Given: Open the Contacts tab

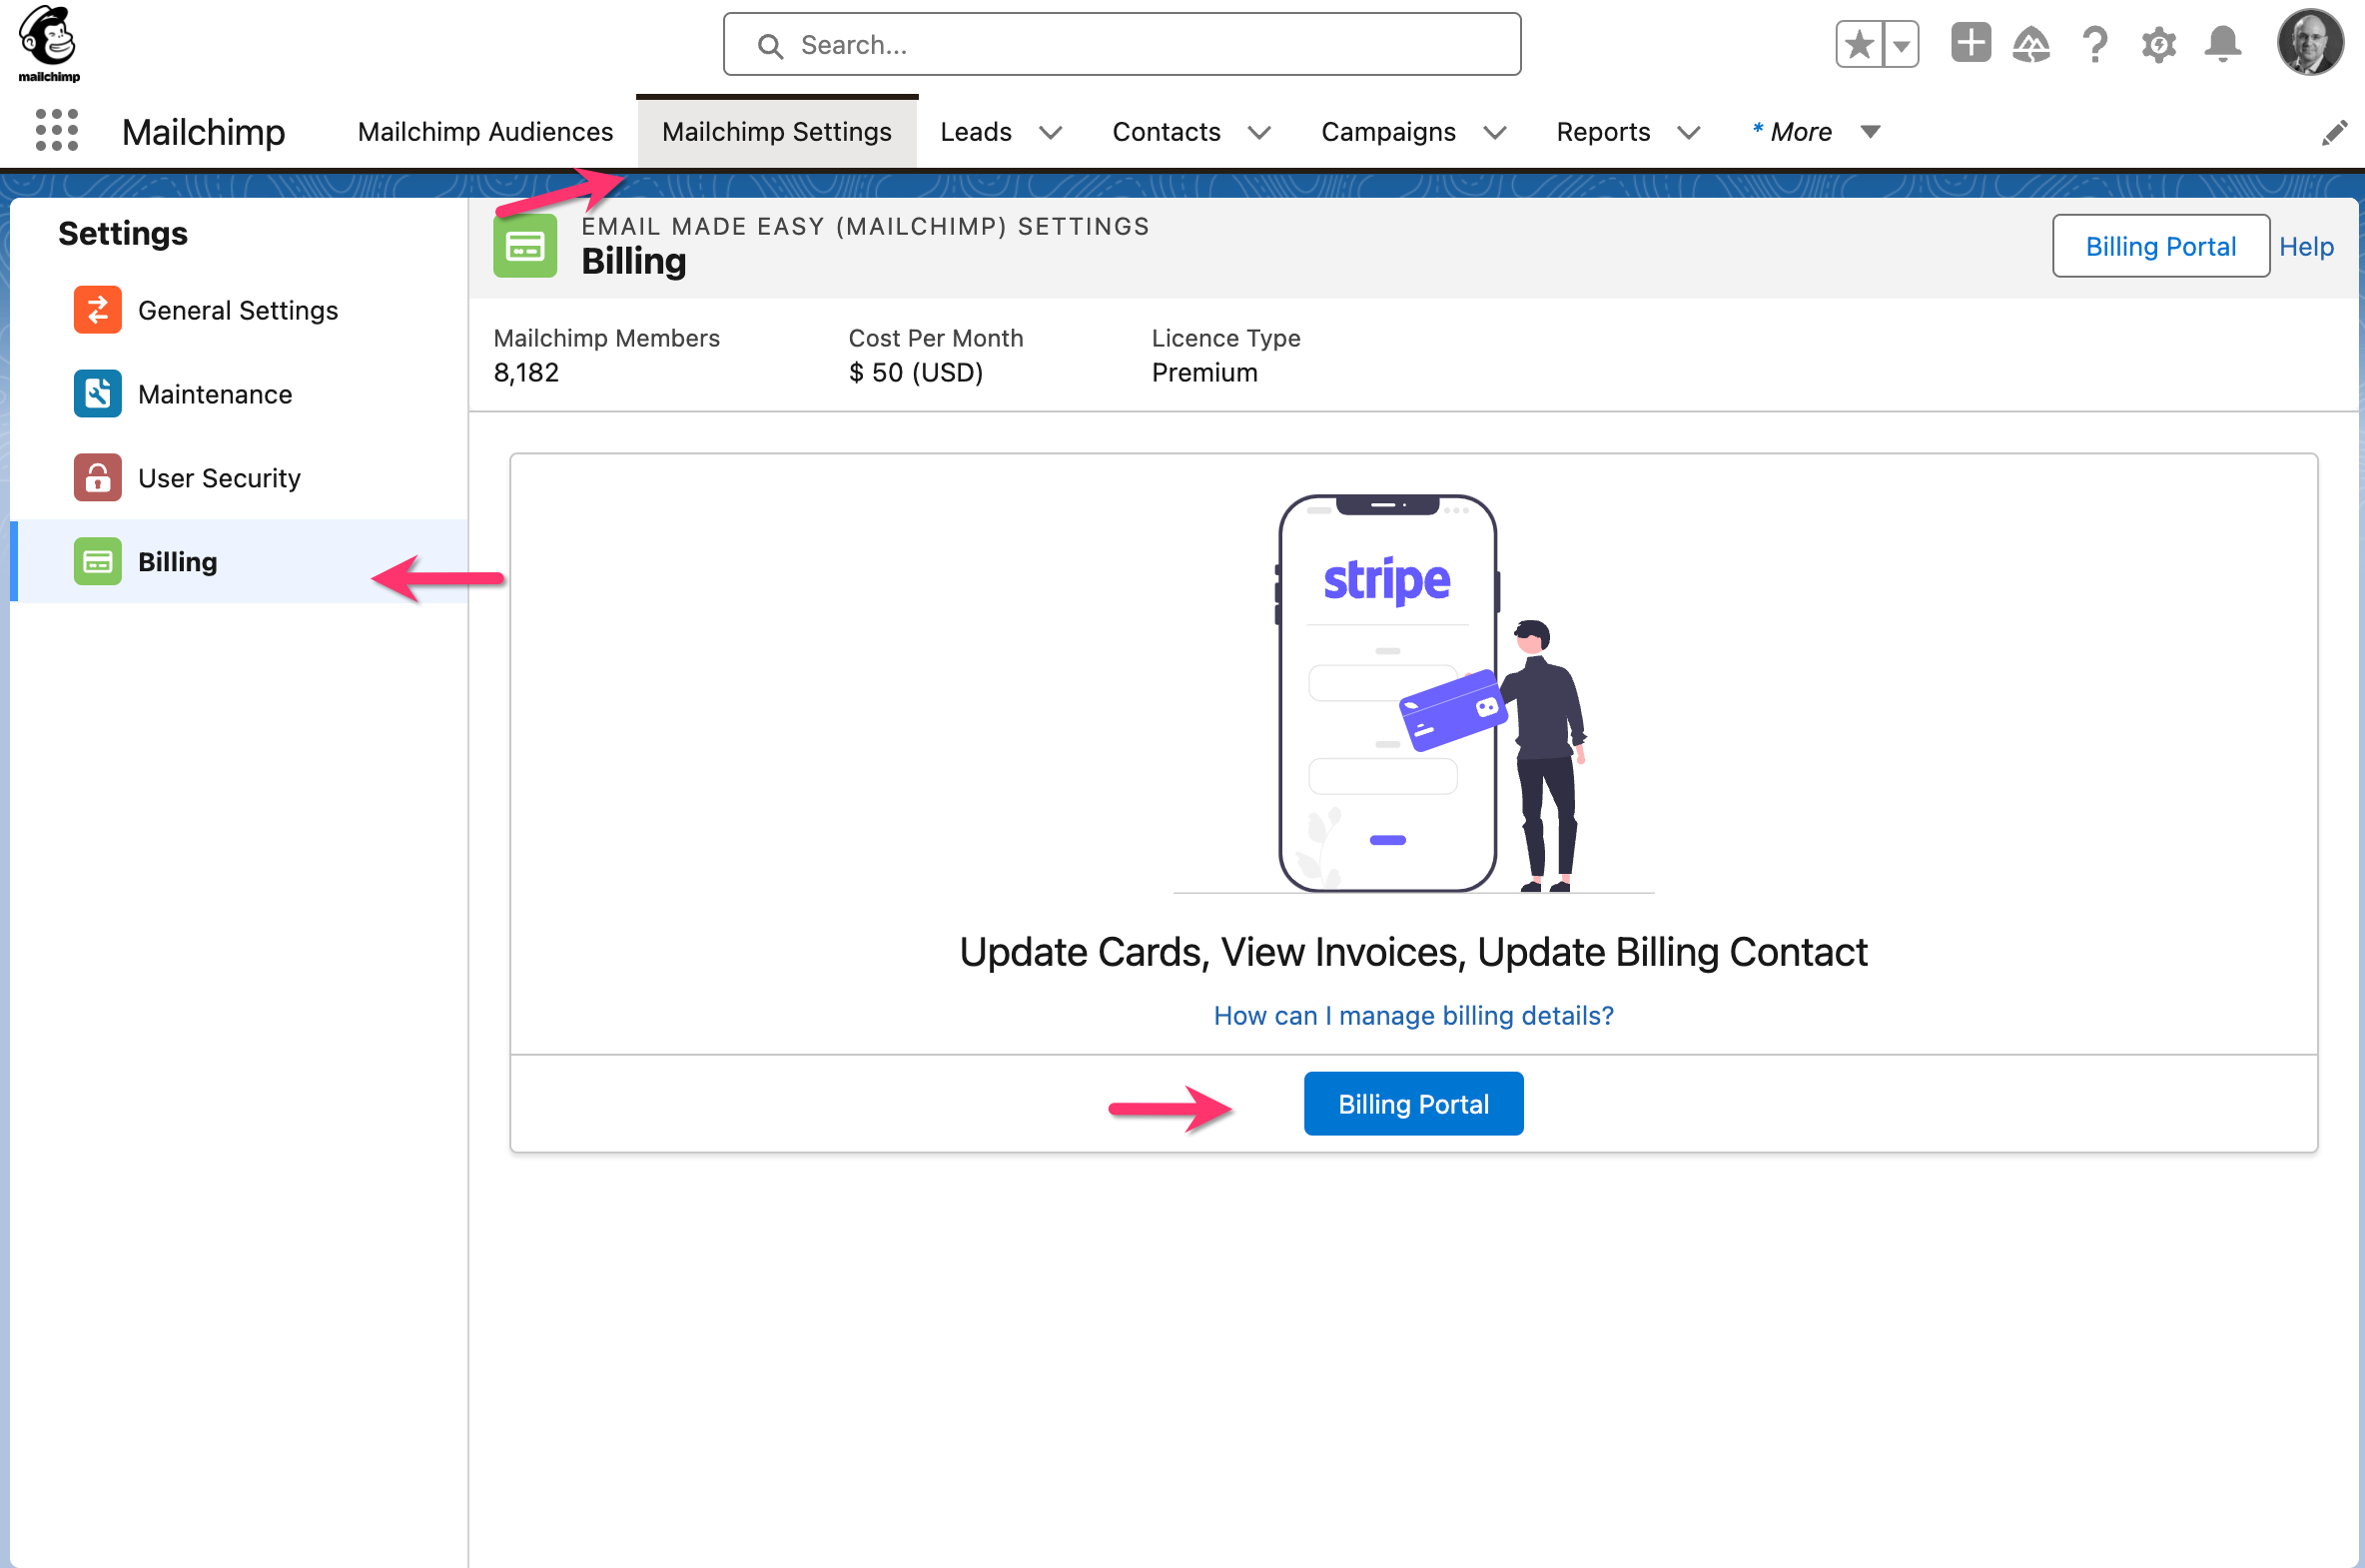Looking at the screenshot, I should [1166, 132].
